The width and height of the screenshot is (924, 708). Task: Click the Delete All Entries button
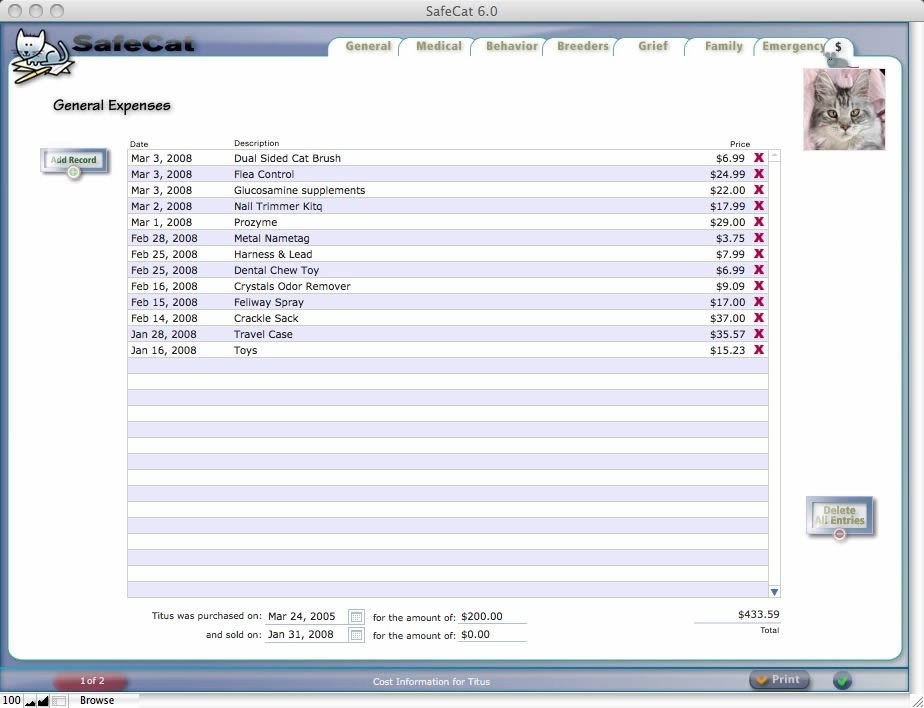[x=840, y=517]
